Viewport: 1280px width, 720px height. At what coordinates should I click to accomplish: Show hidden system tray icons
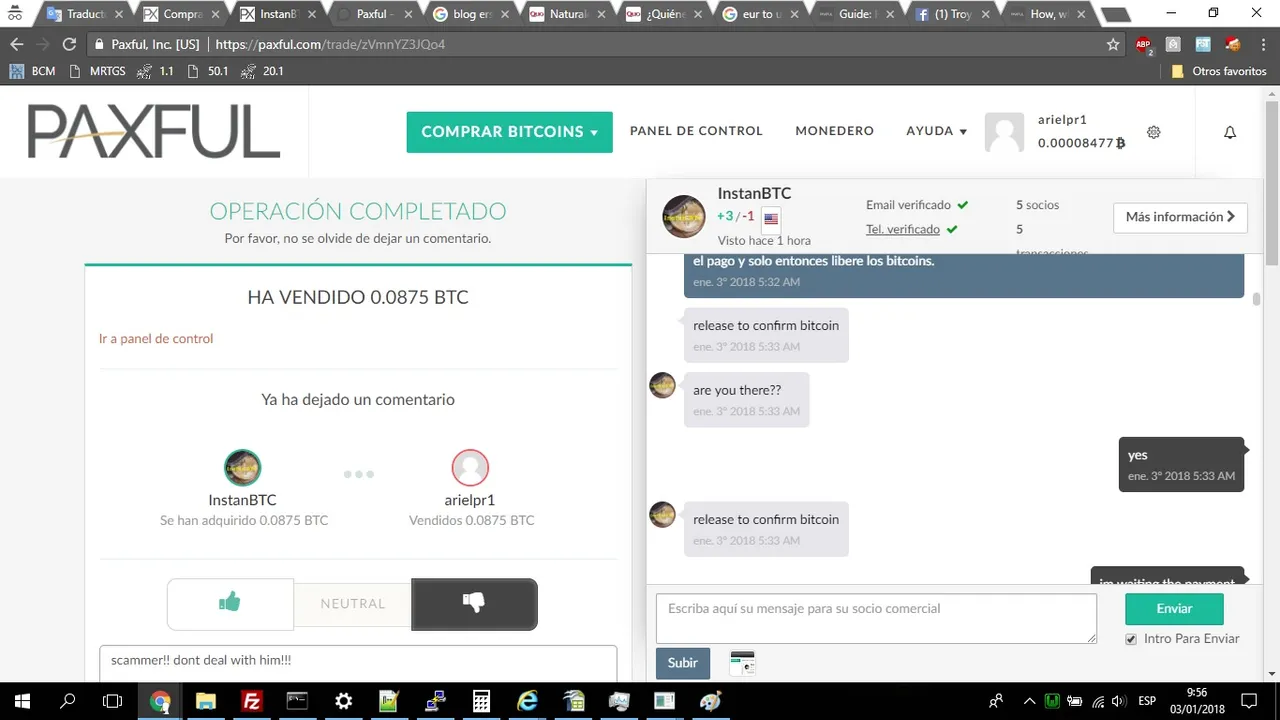pos(1029,701)
